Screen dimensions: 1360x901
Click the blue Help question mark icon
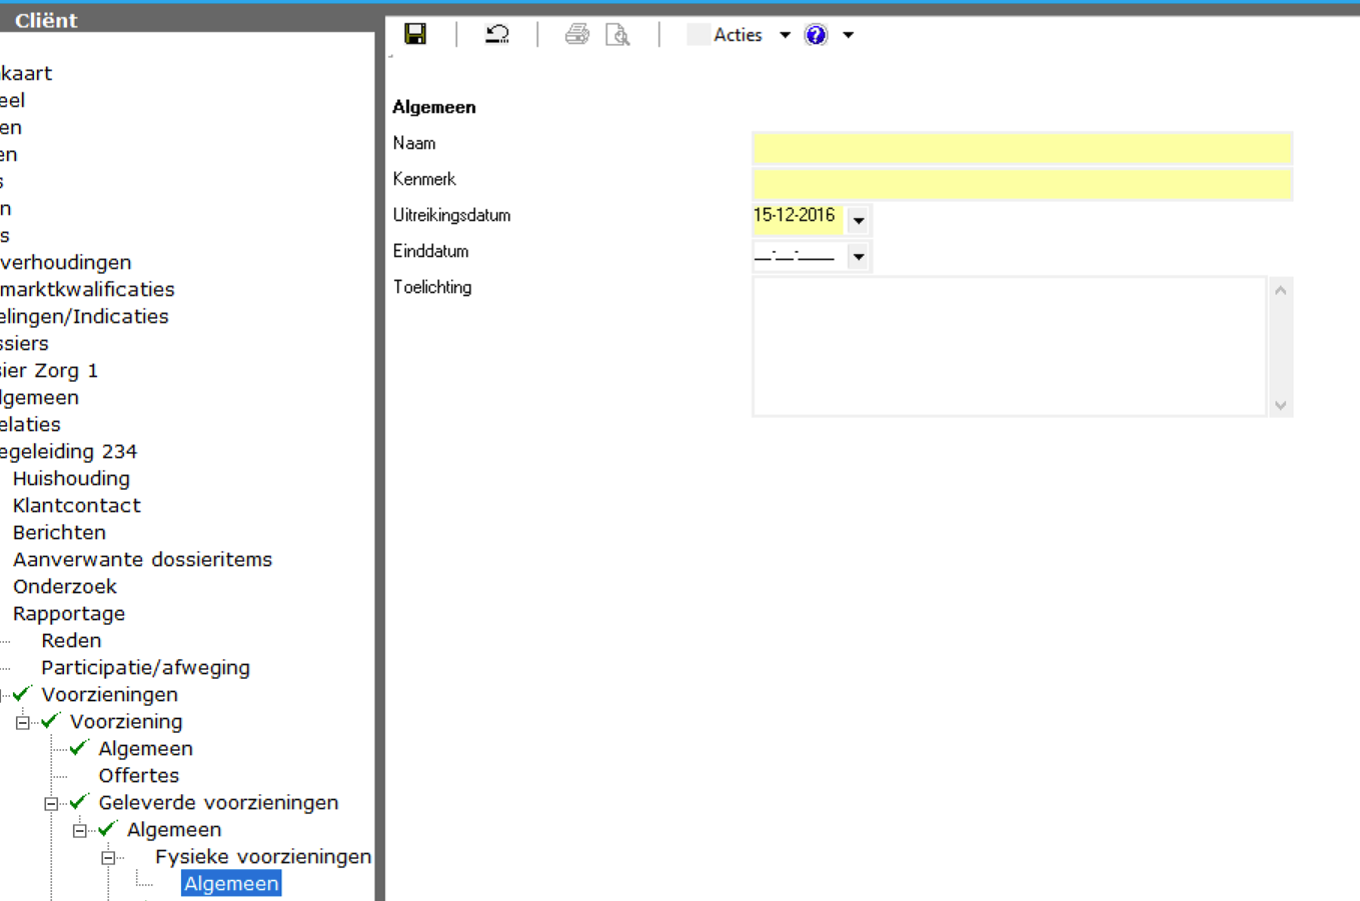816,35
